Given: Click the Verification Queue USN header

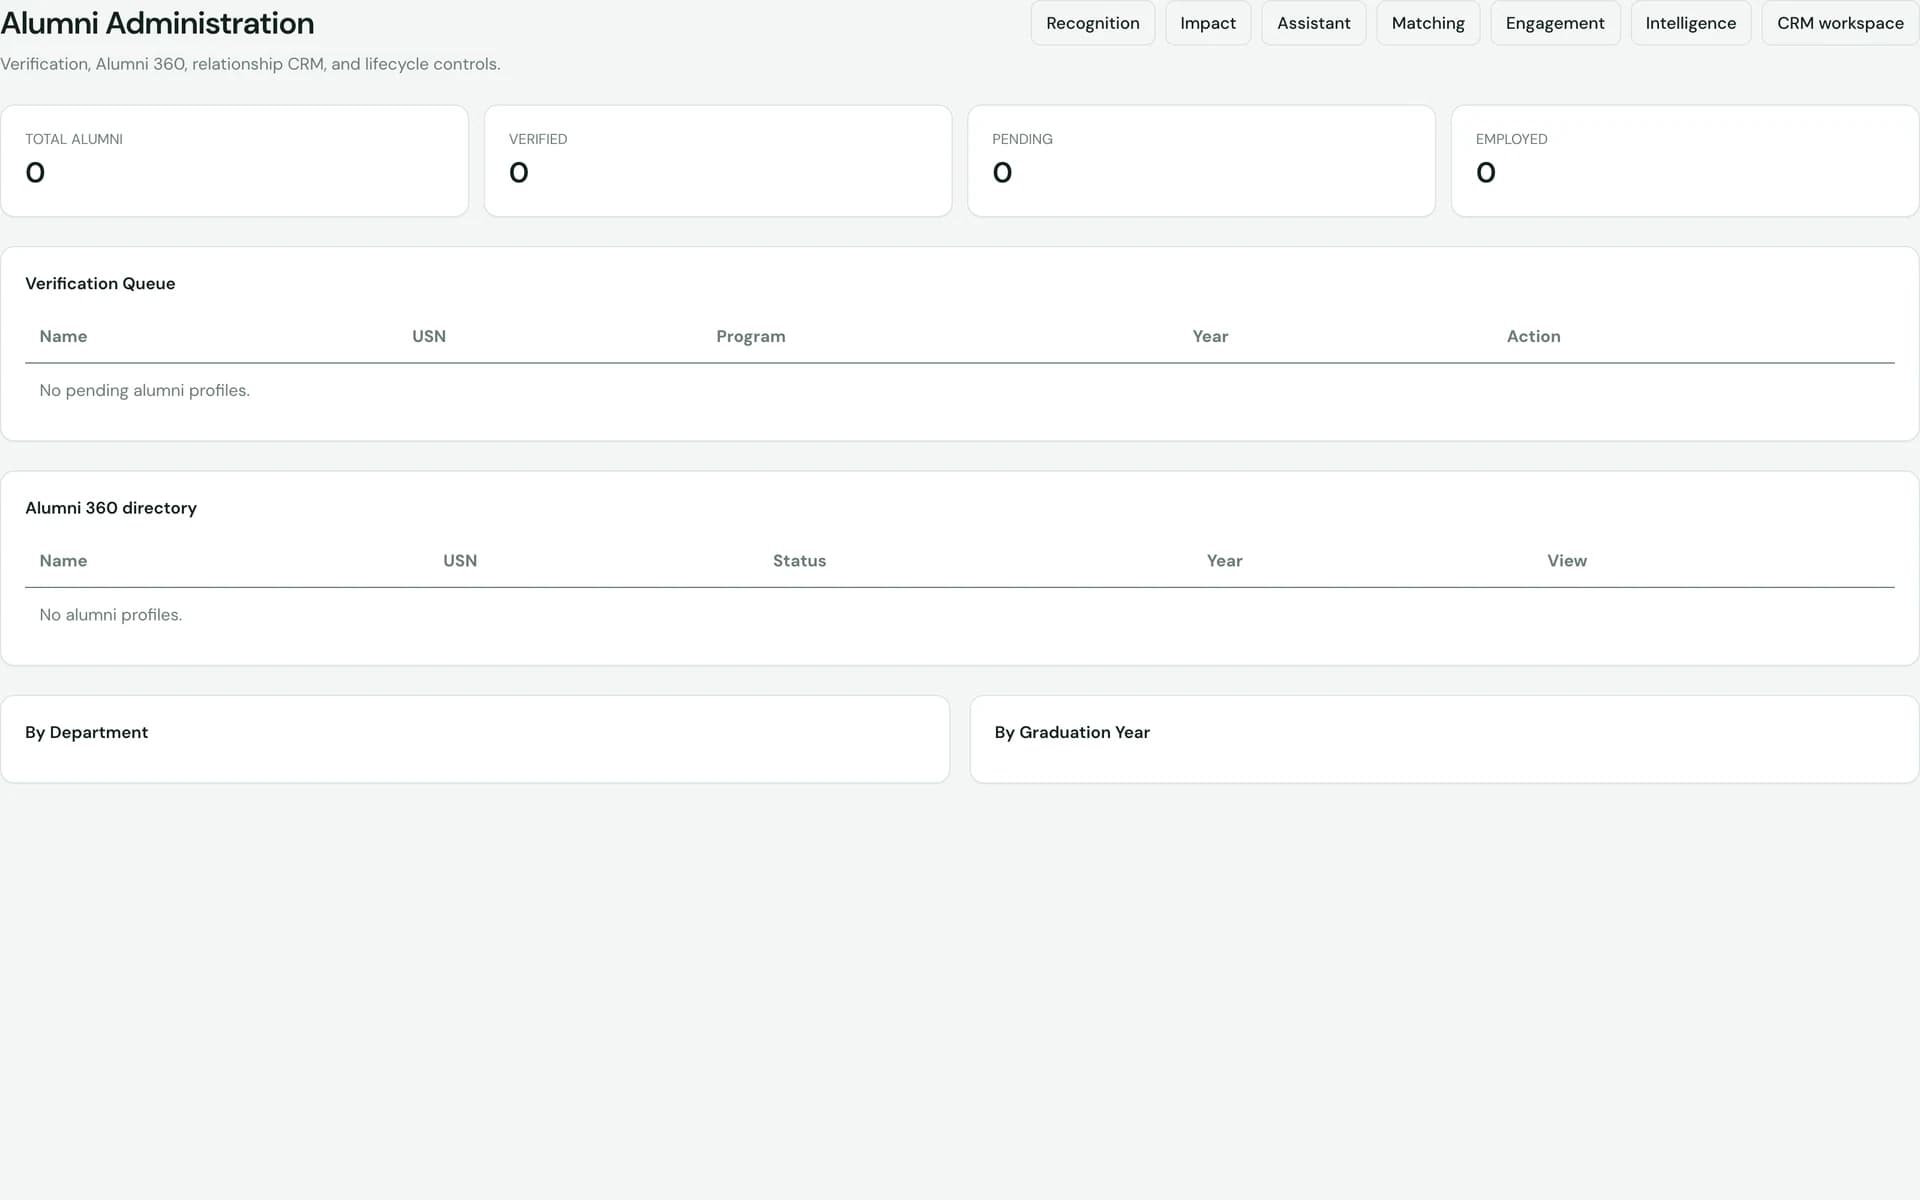Looking at the screenshot, I should [x=429, y=337].
